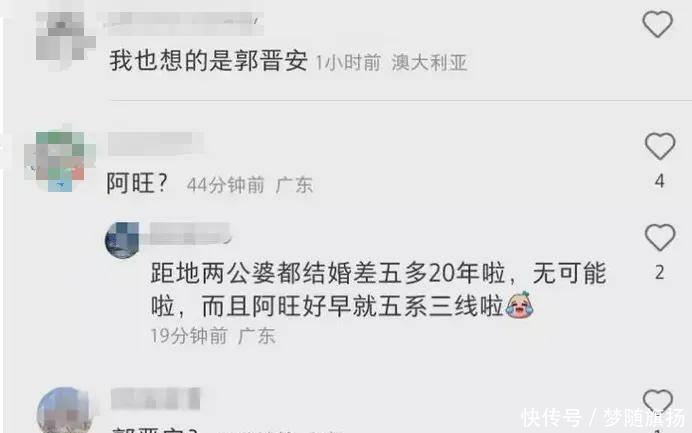692x433 pixels.
Task: Tap the like count 4
Action: click(x=660, y=181)
